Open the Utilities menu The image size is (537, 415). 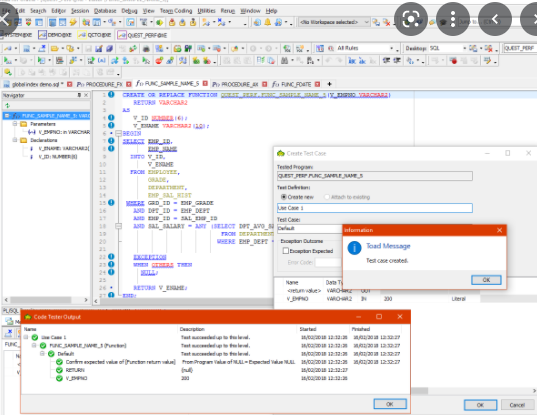[x=206, y=11]
